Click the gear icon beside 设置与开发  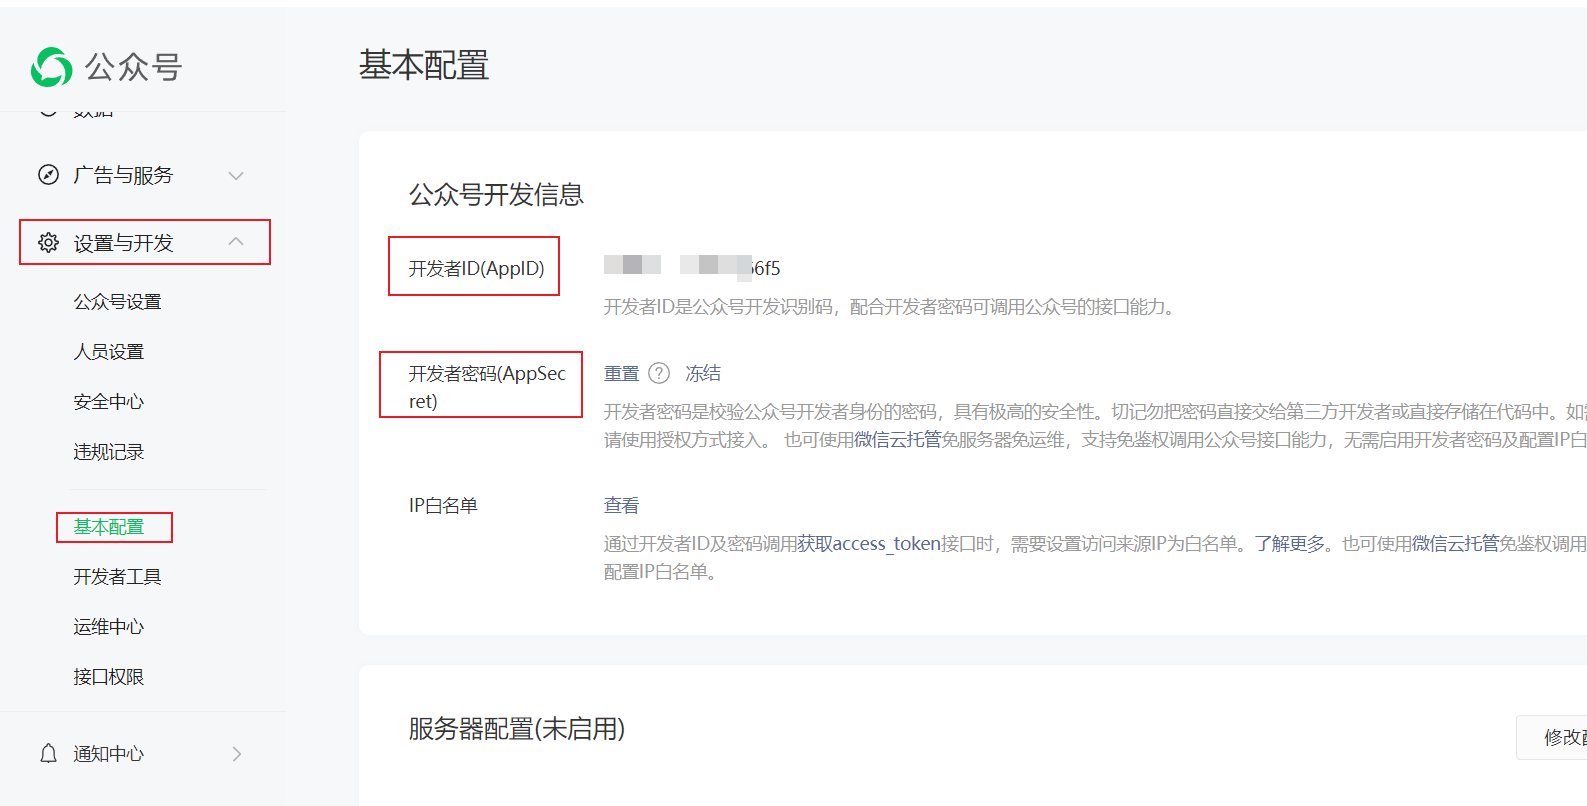click(x=48, y=243)
